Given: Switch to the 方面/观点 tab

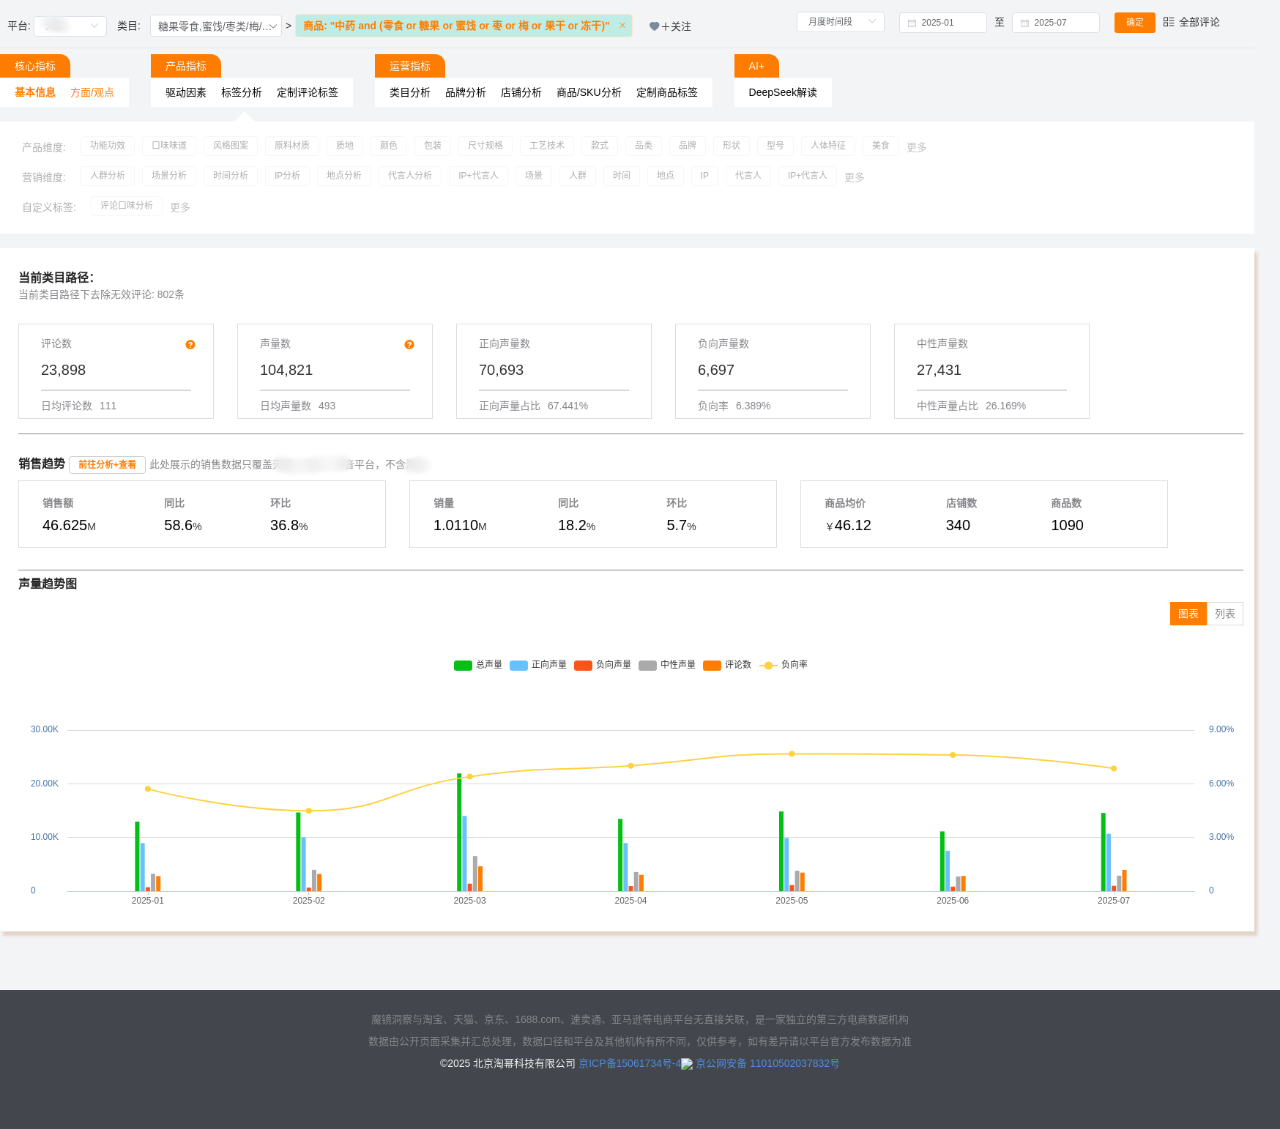Looking at the screenshot, I should [x=92, y=93].
